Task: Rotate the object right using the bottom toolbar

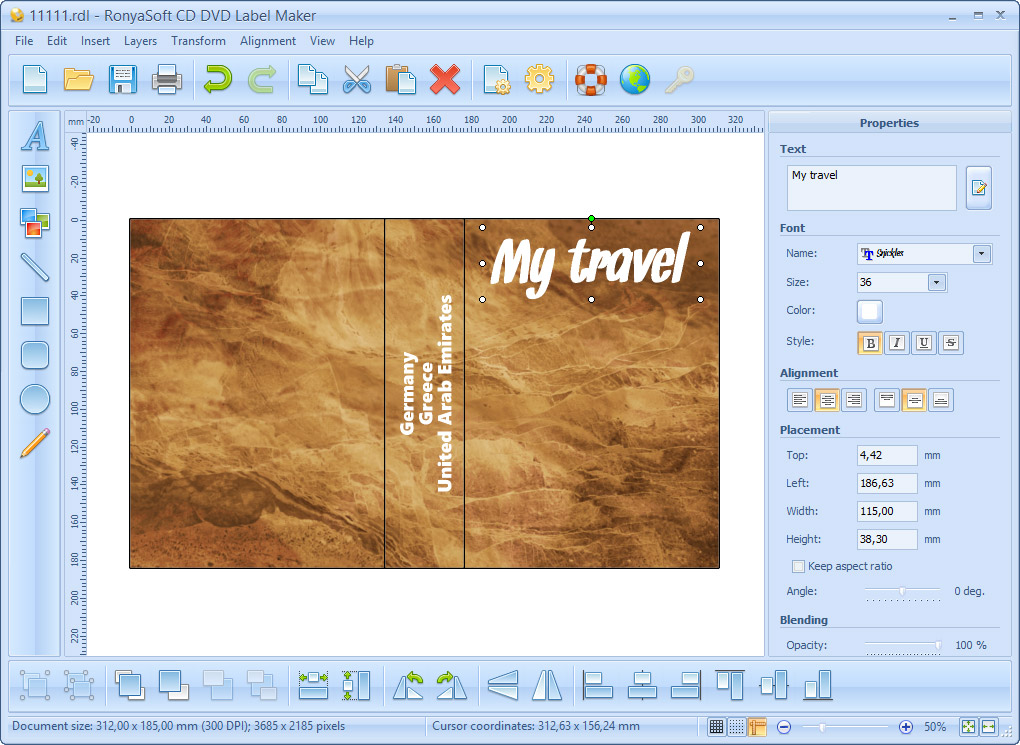Action: coord(452,685)
